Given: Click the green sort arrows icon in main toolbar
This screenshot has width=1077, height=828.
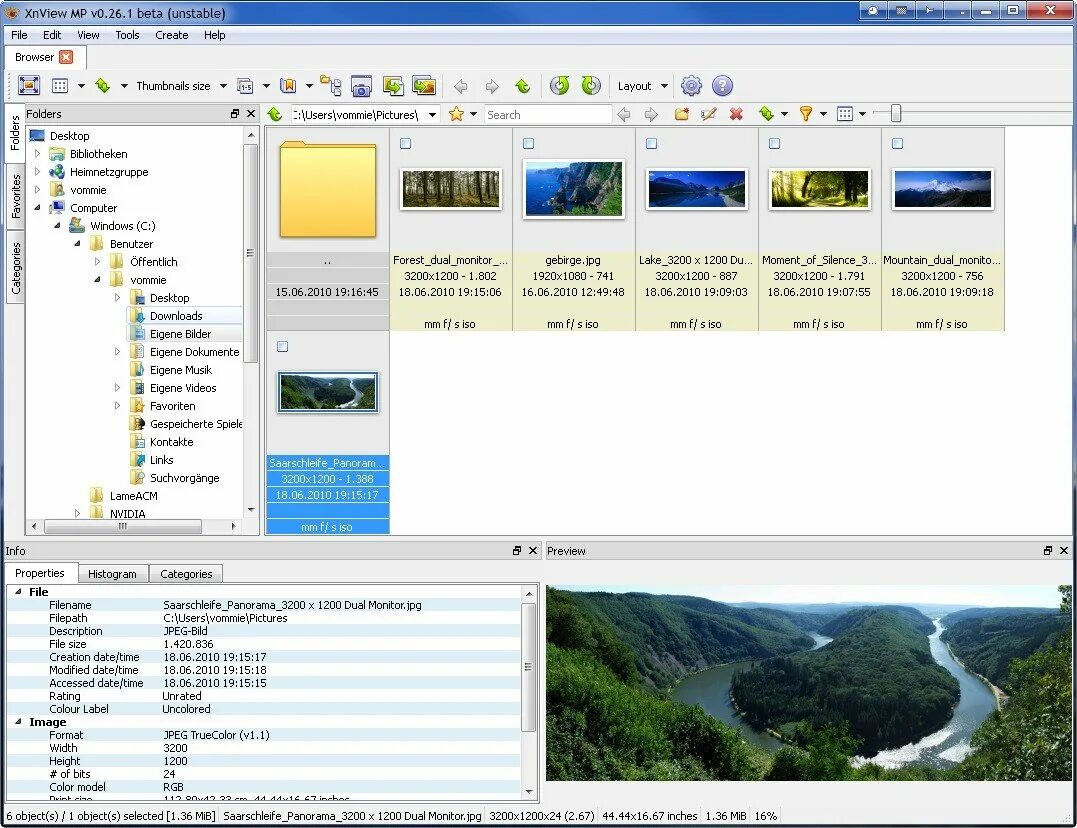Looking at the screenshot, I should [x=102, y=86].
